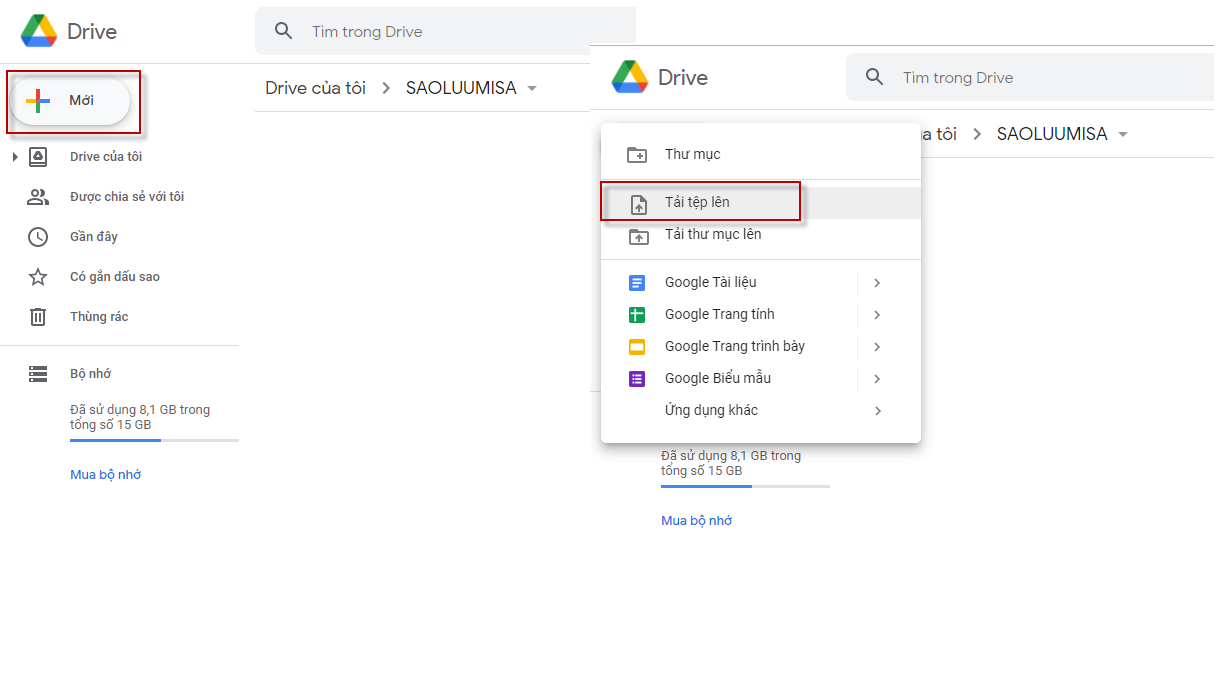
Task: Select Google Trang trình bày menu entry
Action: point(761,346)
